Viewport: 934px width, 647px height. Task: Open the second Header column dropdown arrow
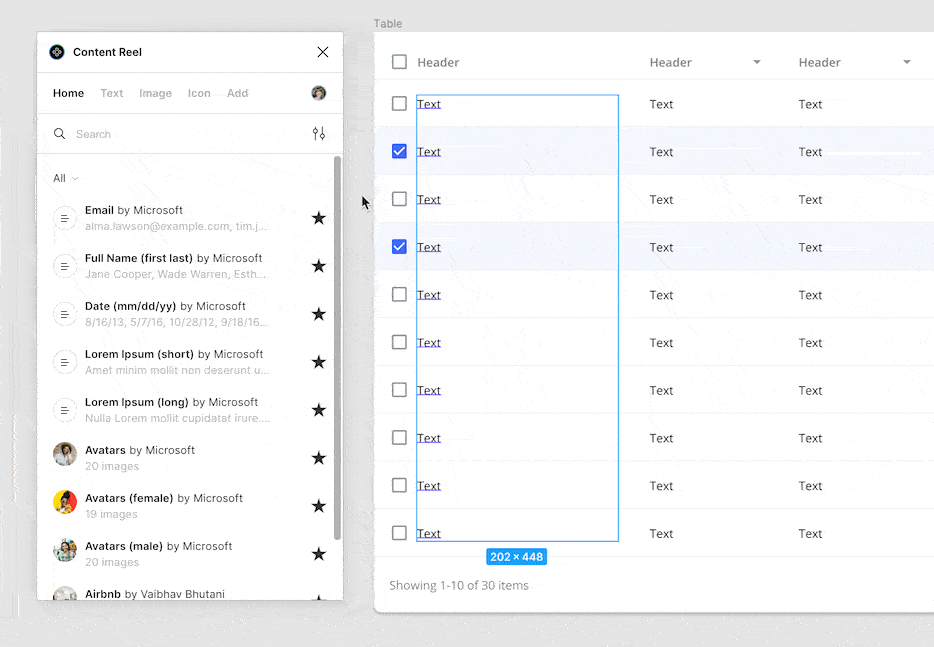pos(756,62)
